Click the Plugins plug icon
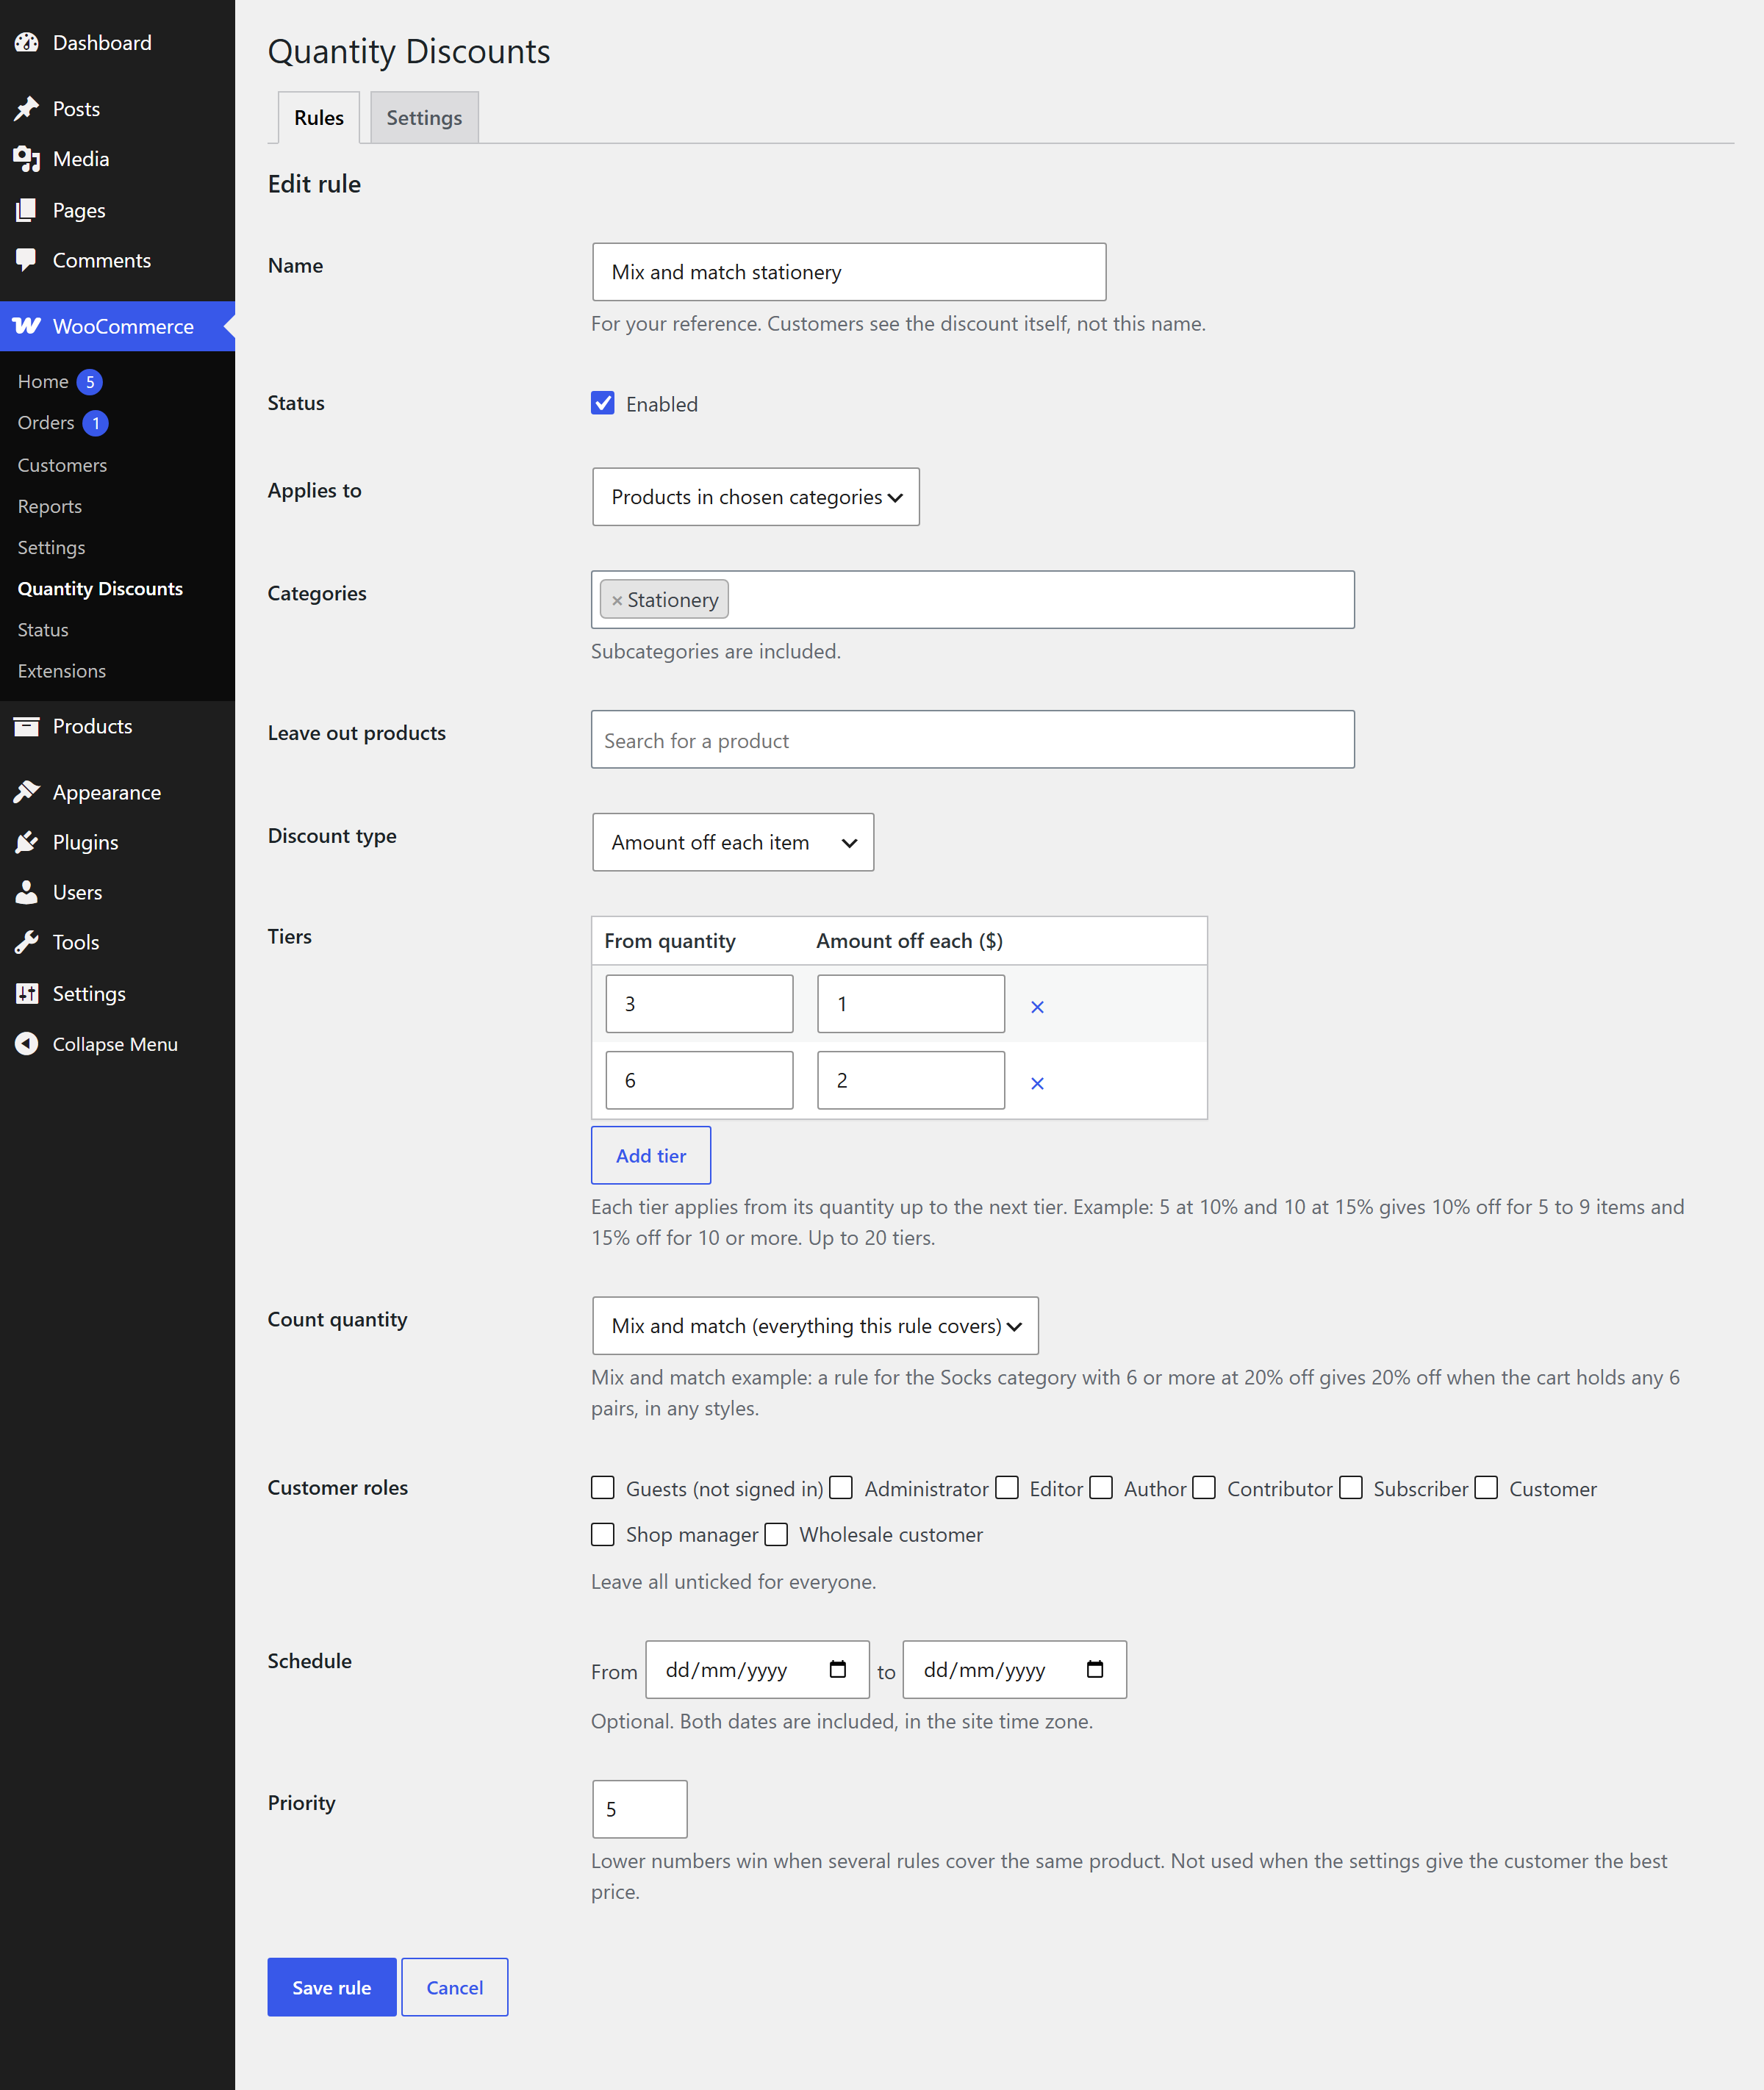Image resolution: width=1764 pixels, height=2090 pixels. click(27, 842)
